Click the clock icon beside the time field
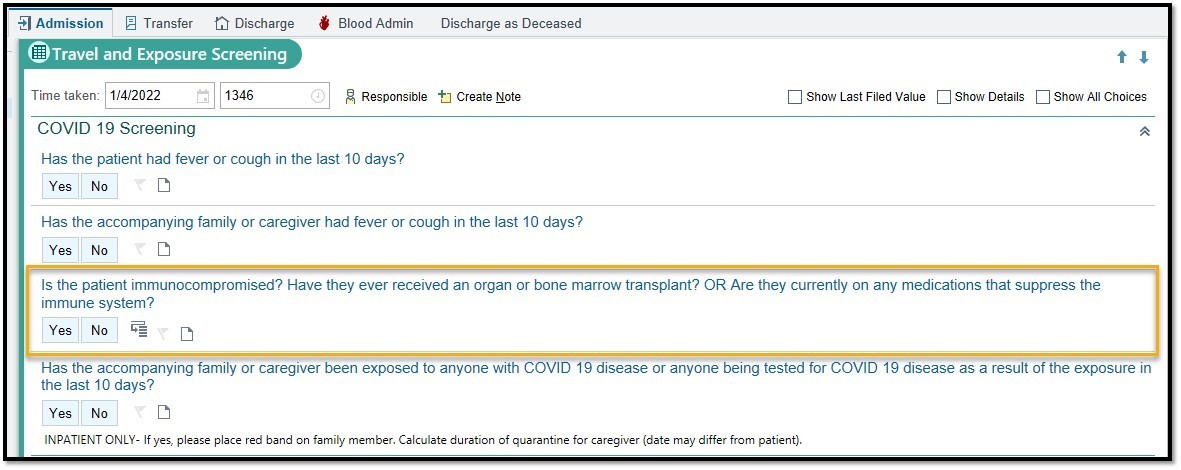 coord(318,97)
